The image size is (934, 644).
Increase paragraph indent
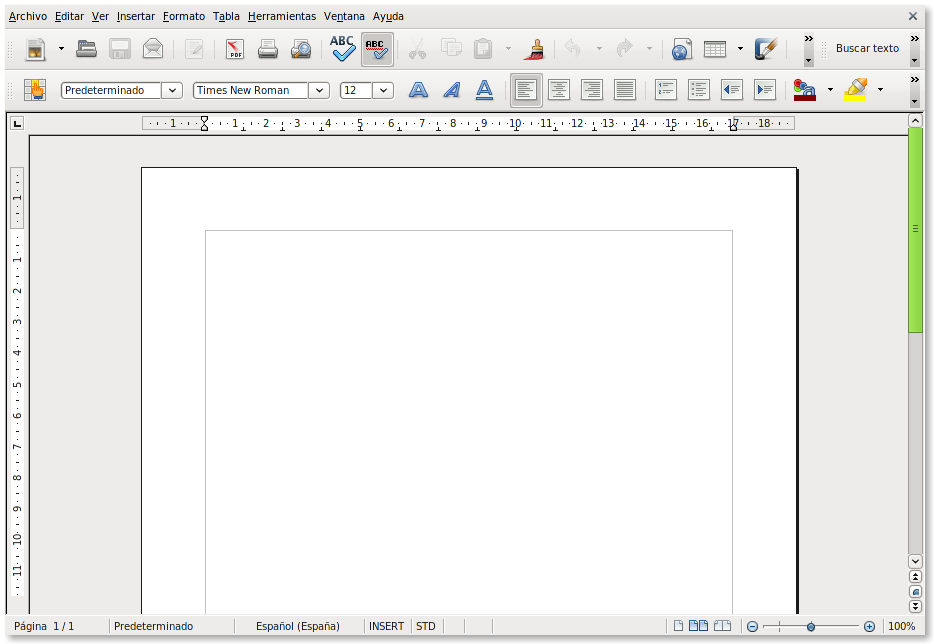point(765,90)
